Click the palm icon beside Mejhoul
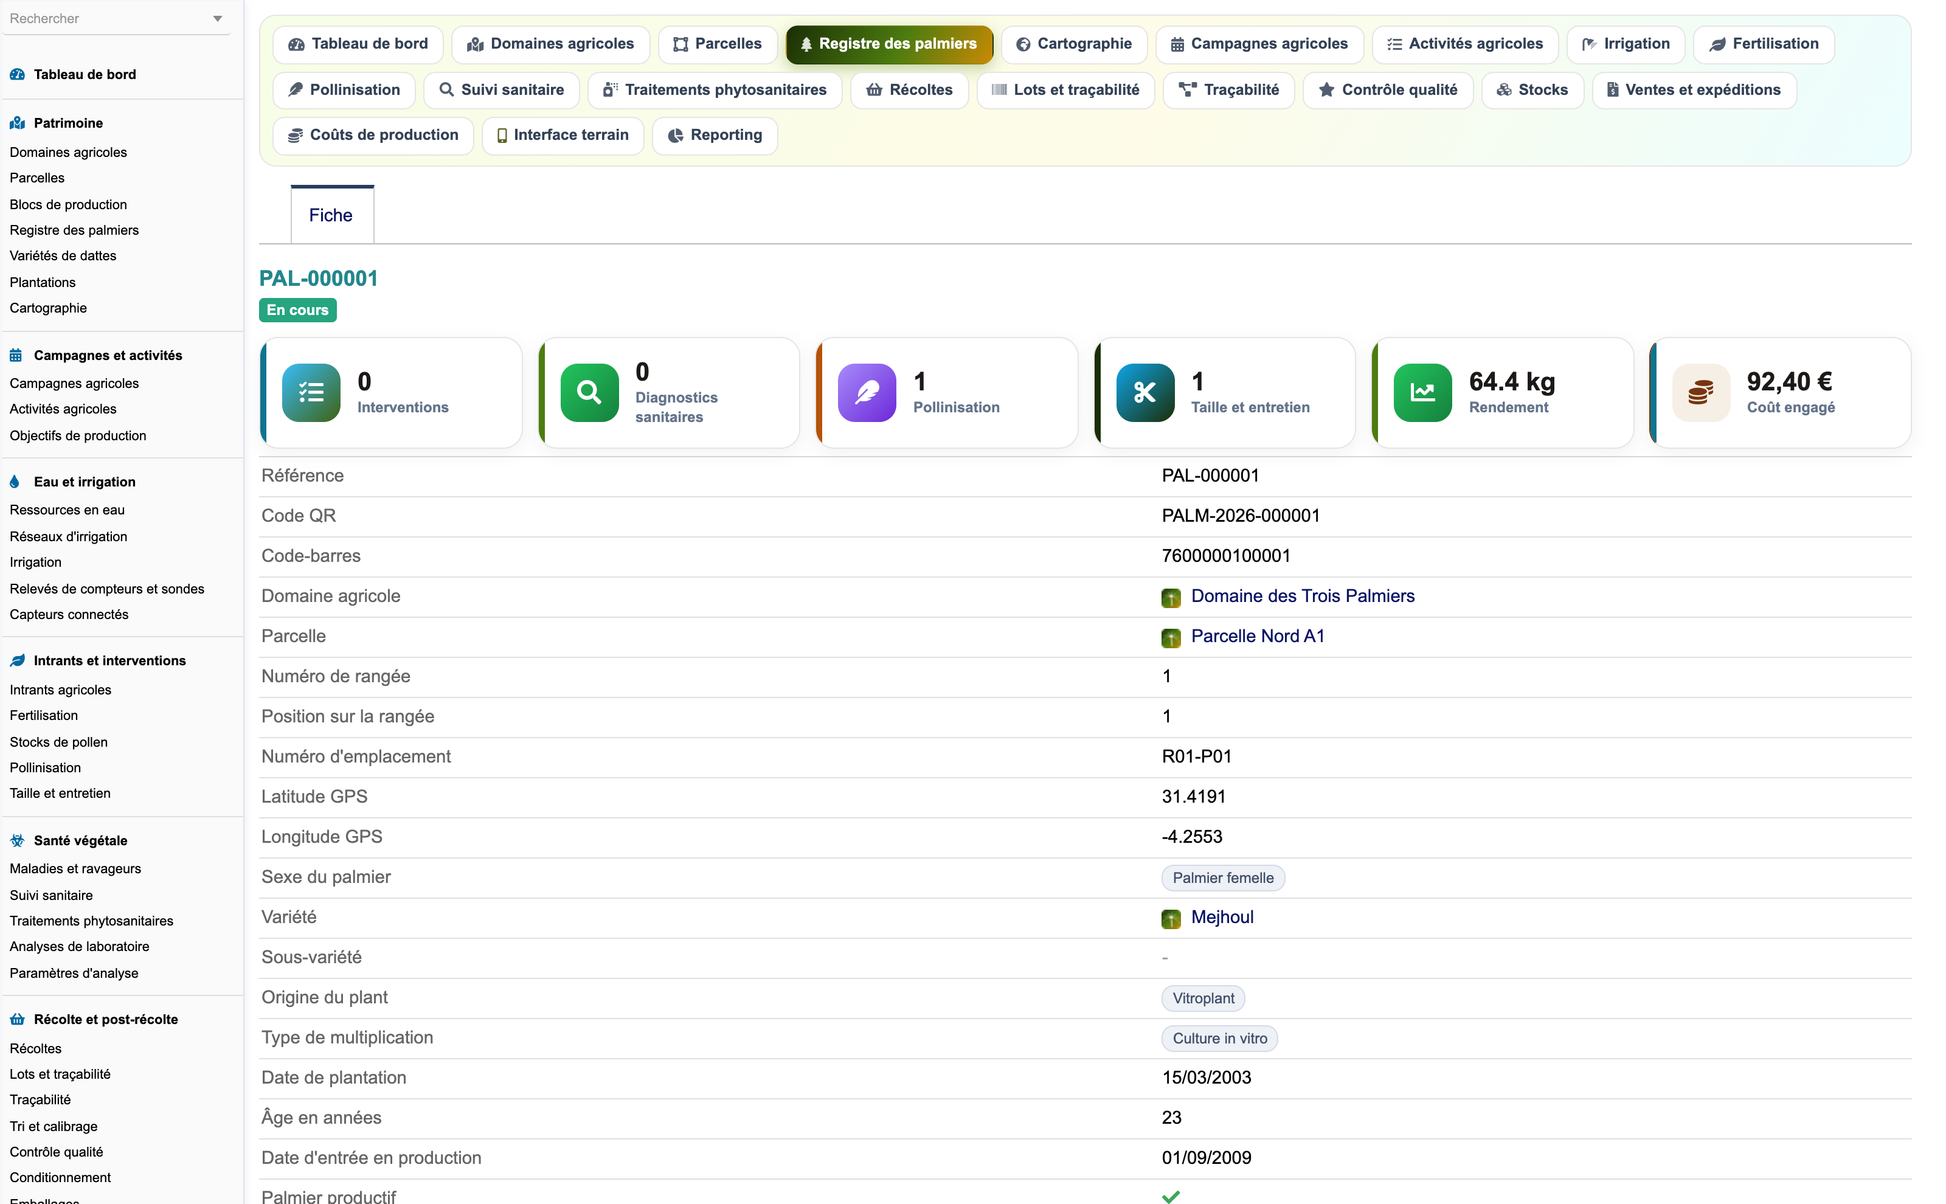 (1171, 919)
